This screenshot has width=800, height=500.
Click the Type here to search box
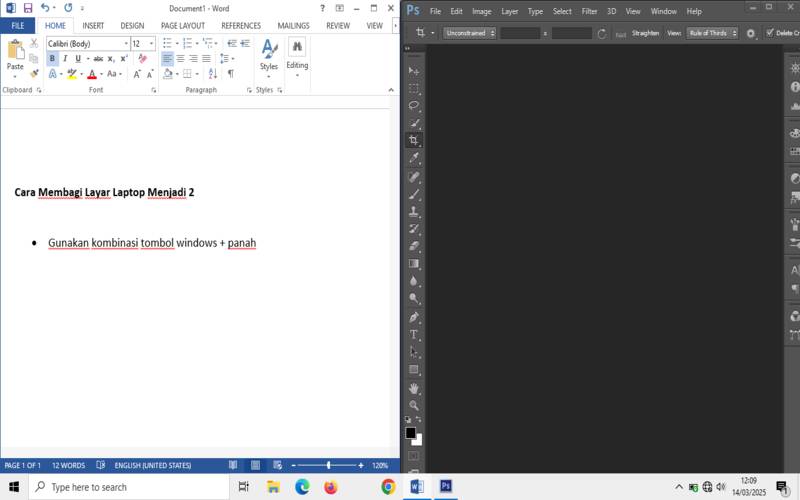(129, 487)
